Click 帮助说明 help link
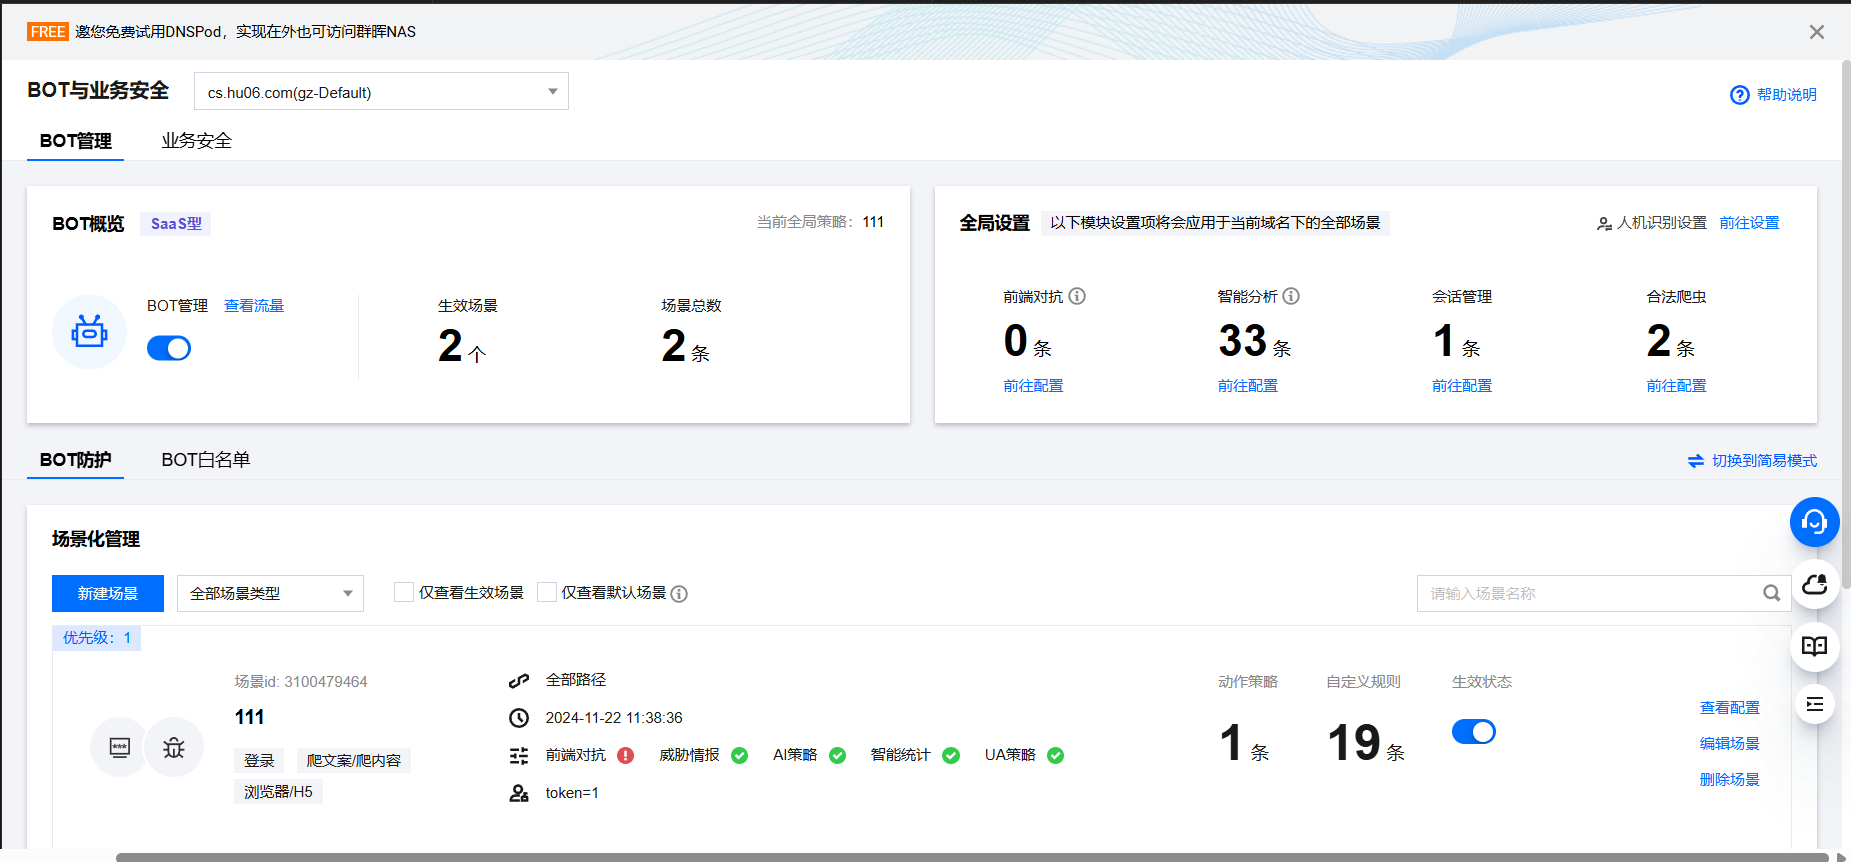Image resolution: width=1851 pixels, height=862 pixels. tap(1786, 95)
